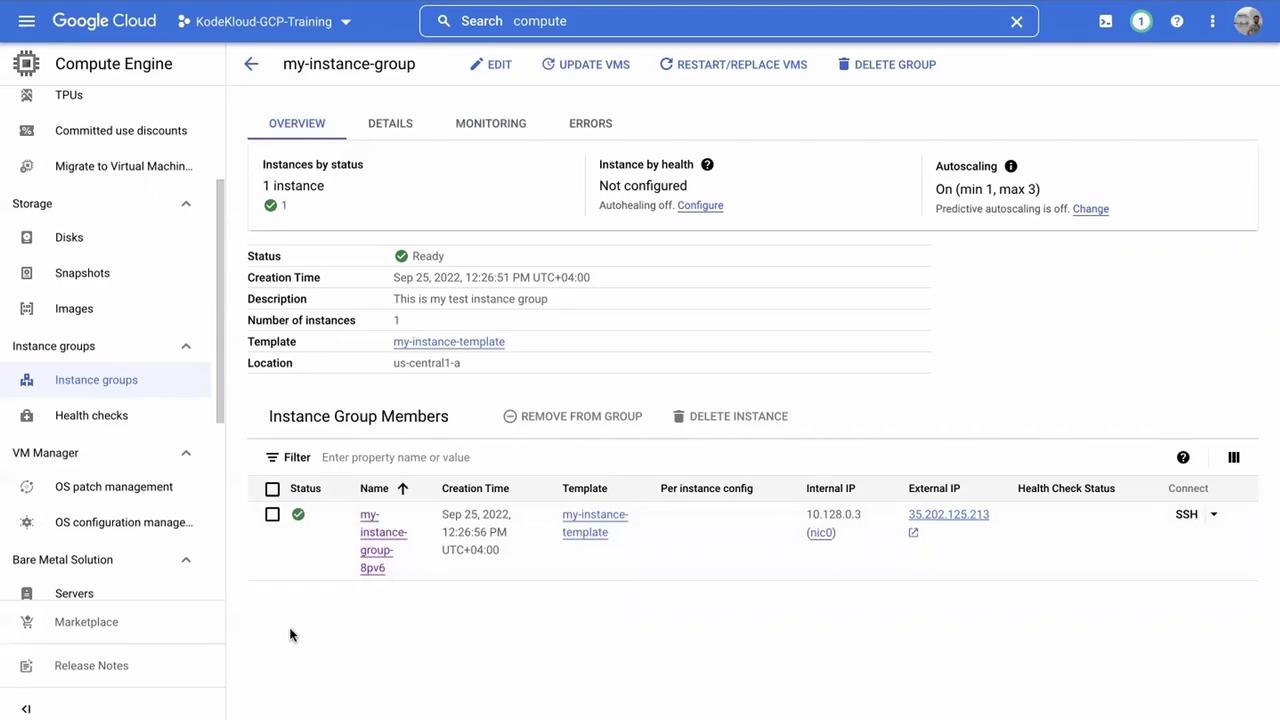Click SSH button for the instance
This screenshot has height=720, width=1280.
tap(1187, 514)
